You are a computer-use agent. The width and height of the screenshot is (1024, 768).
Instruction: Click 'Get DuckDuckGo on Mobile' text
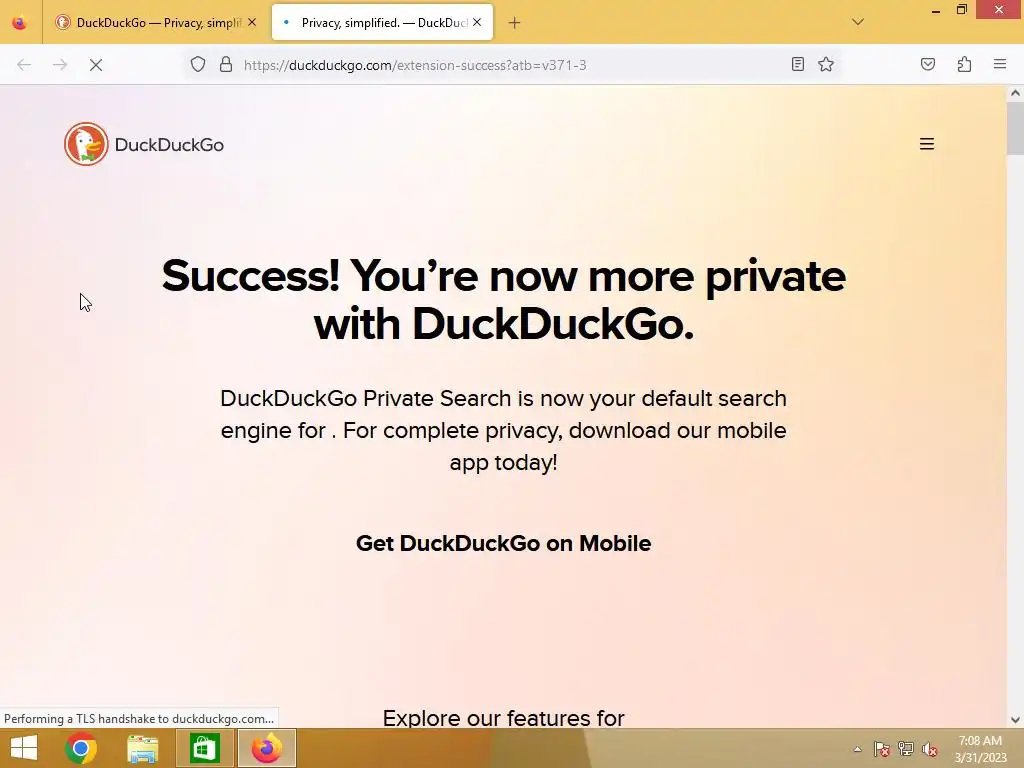pos(504,543)
